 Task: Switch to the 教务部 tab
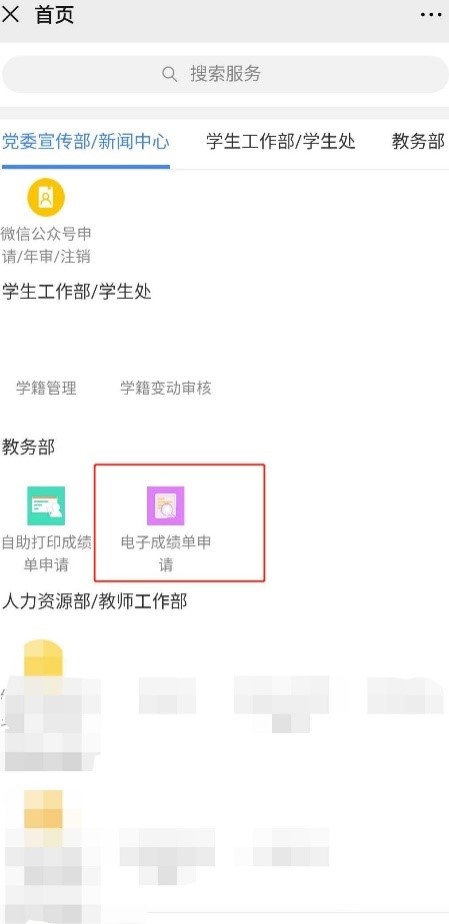click(418, 141)
